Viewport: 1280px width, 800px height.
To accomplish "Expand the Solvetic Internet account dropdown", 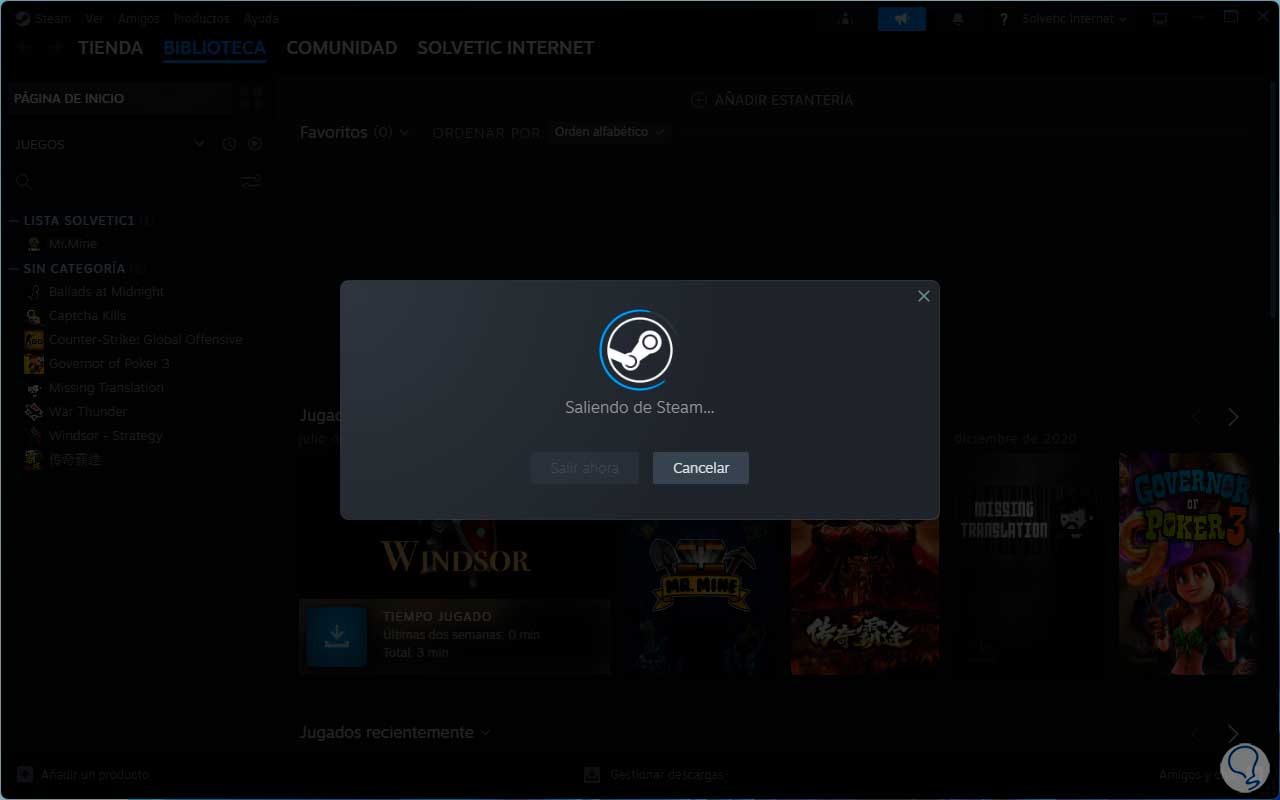I will point(1074,19).
